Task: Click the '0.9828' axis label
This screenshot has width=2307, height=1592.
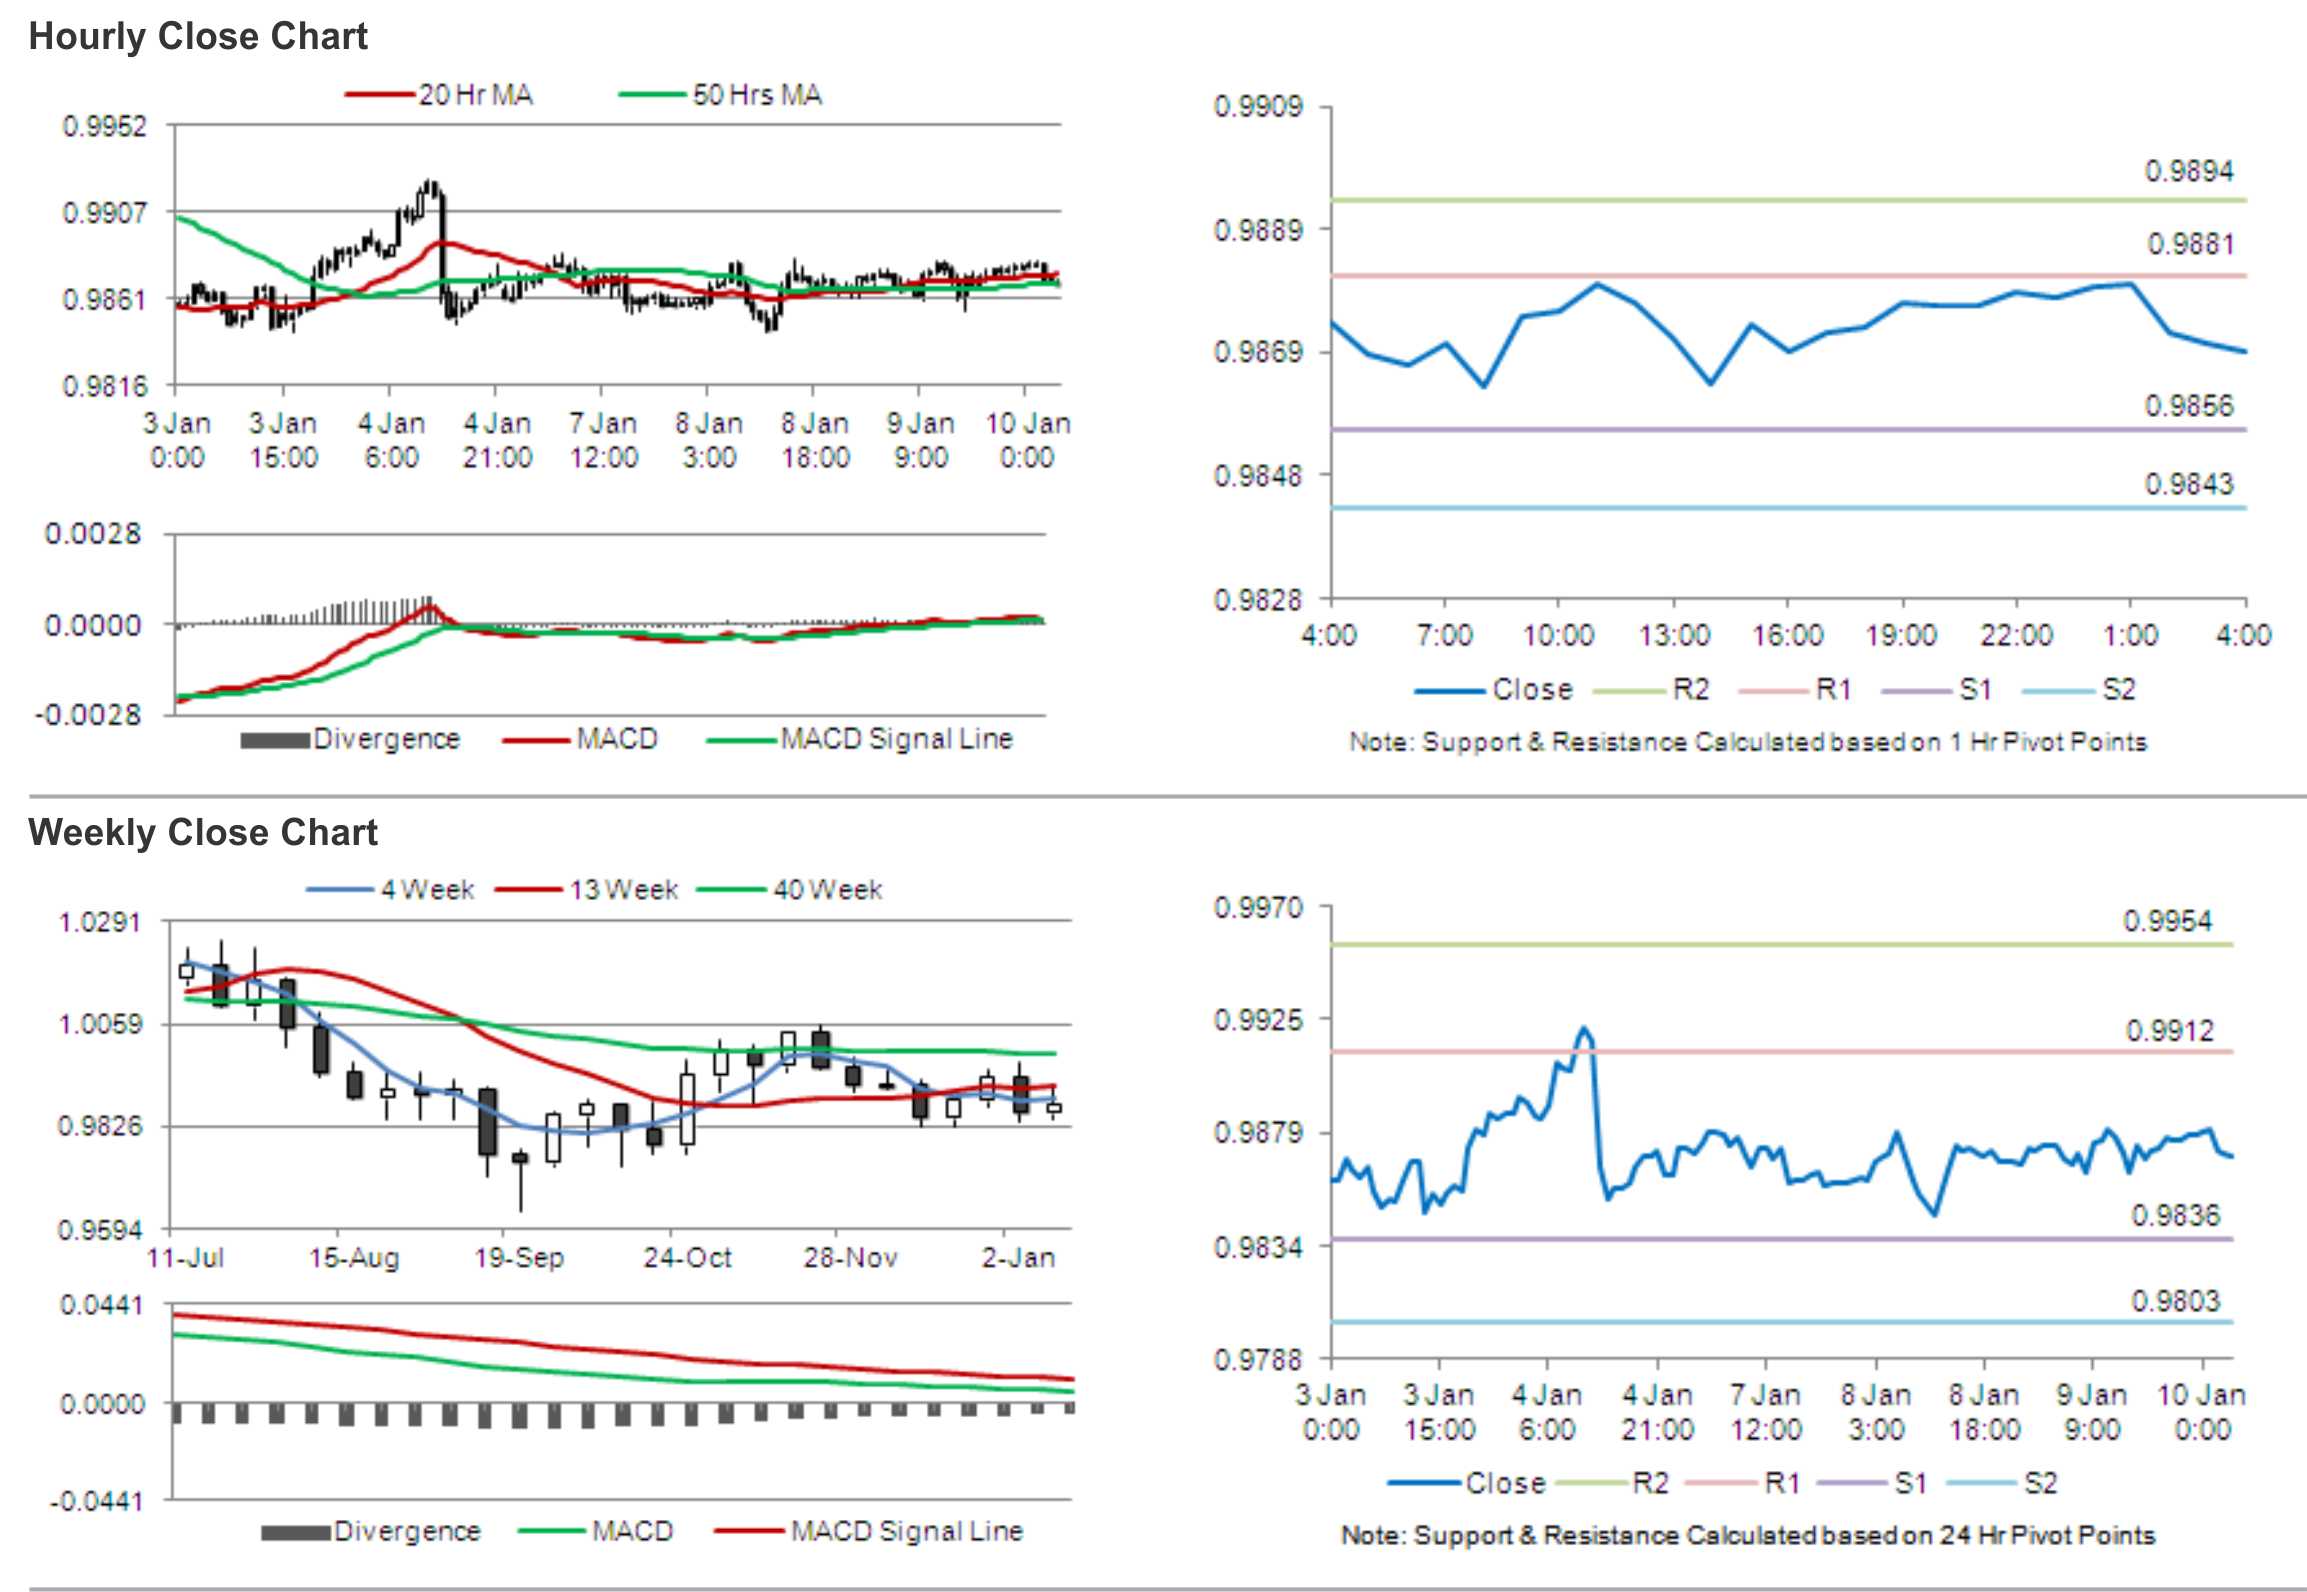Action: point(1258,600)
